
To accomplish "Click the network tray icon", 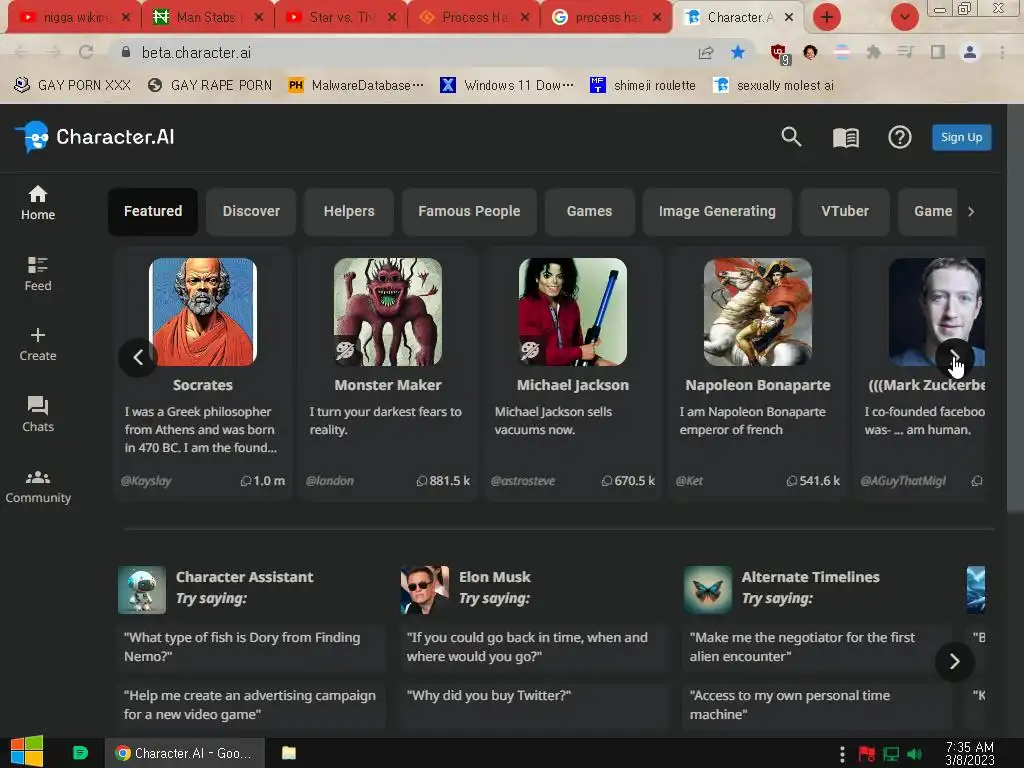I will click(x=891, y=754).
